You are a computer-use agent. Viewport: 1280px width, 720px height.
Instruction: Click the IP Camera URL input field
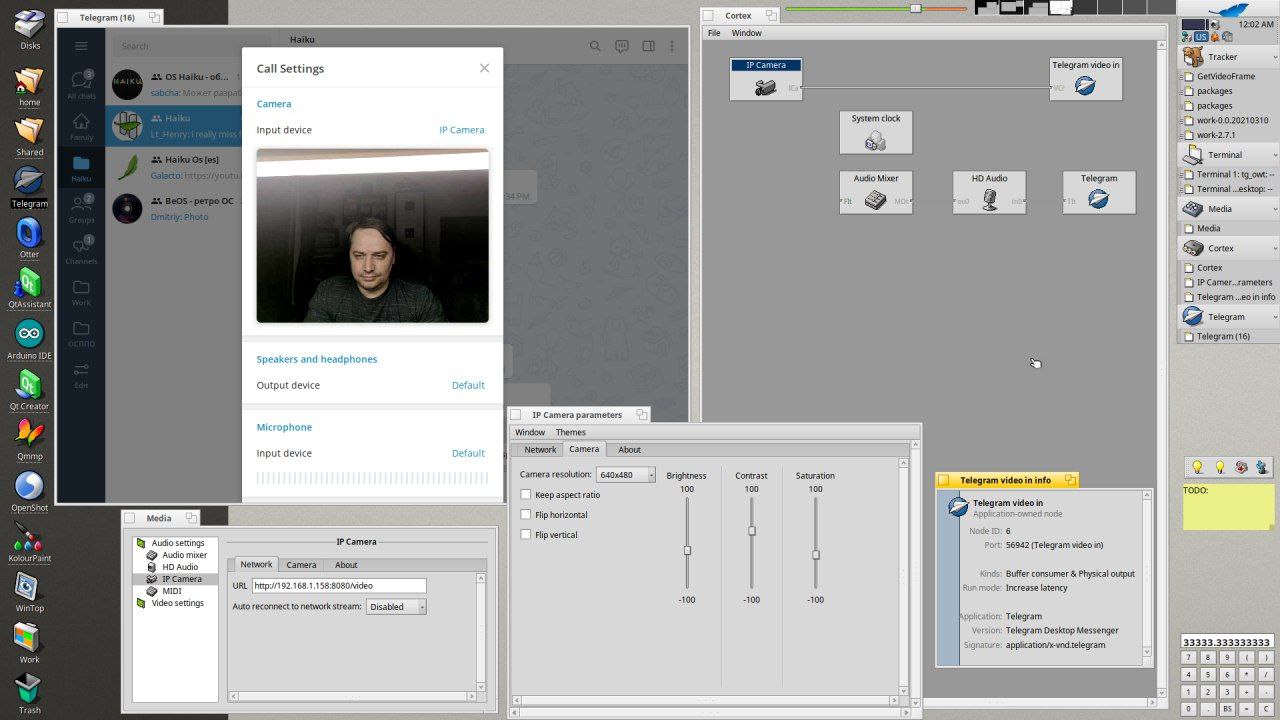click(x=339, y=586)
